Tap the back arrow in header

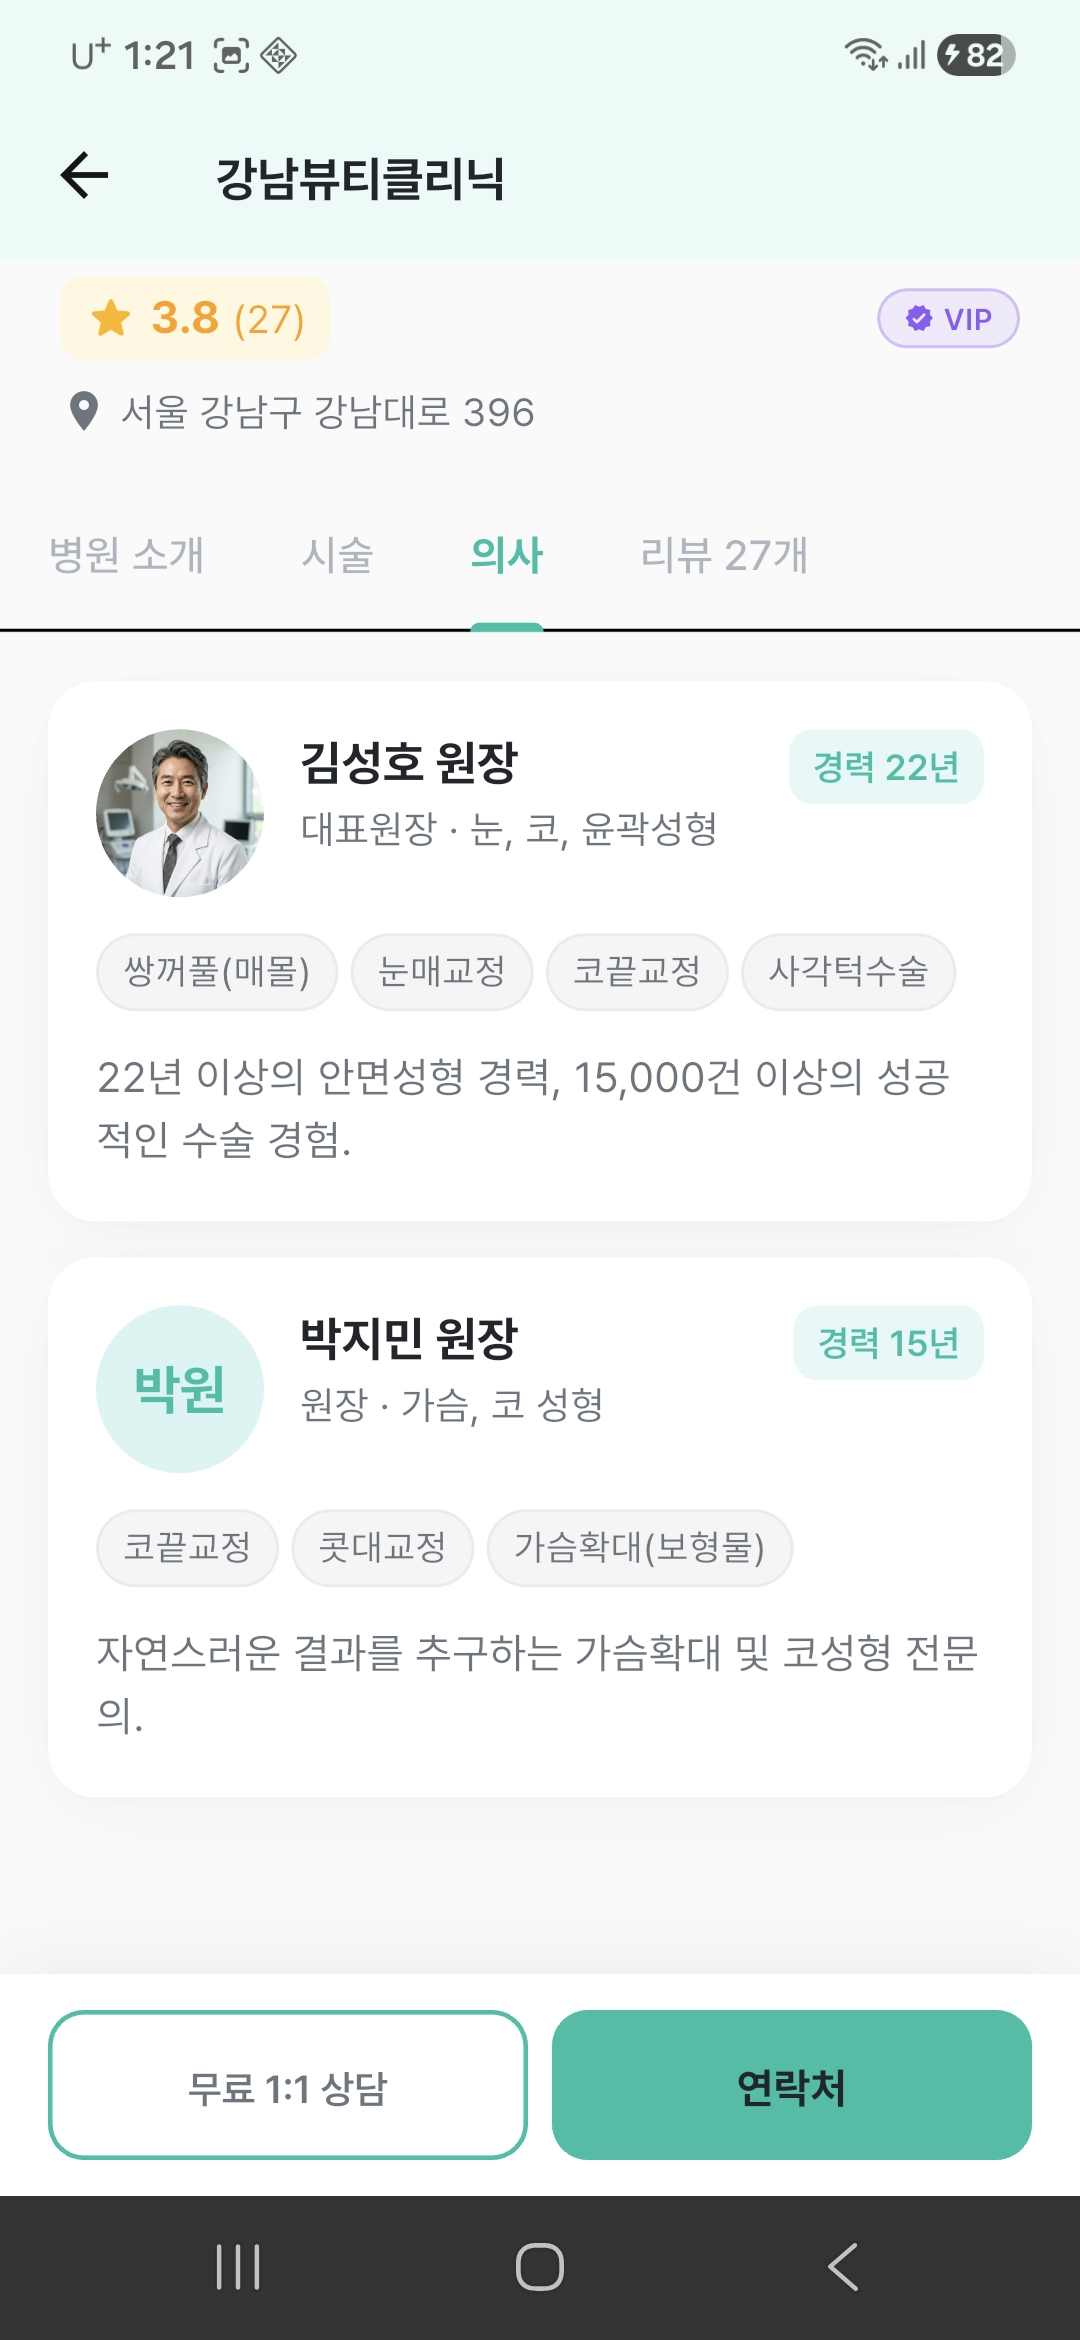(x=85, y=176)
